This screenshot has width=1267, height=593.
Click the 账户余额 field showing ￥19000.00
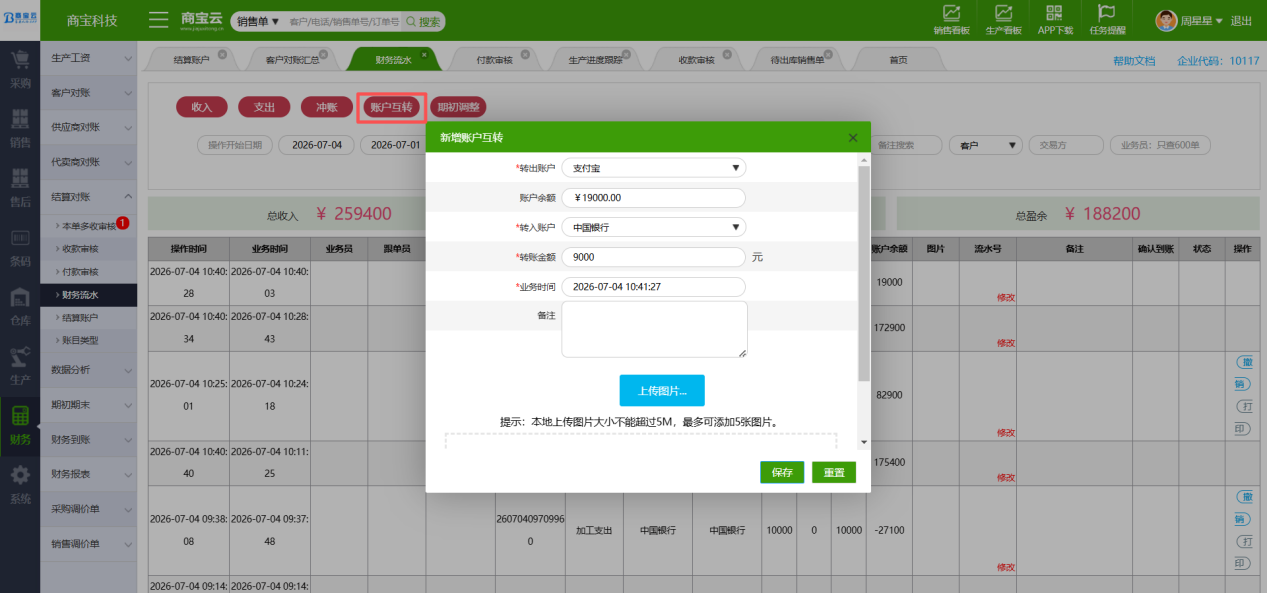click(x=653, y=198)
